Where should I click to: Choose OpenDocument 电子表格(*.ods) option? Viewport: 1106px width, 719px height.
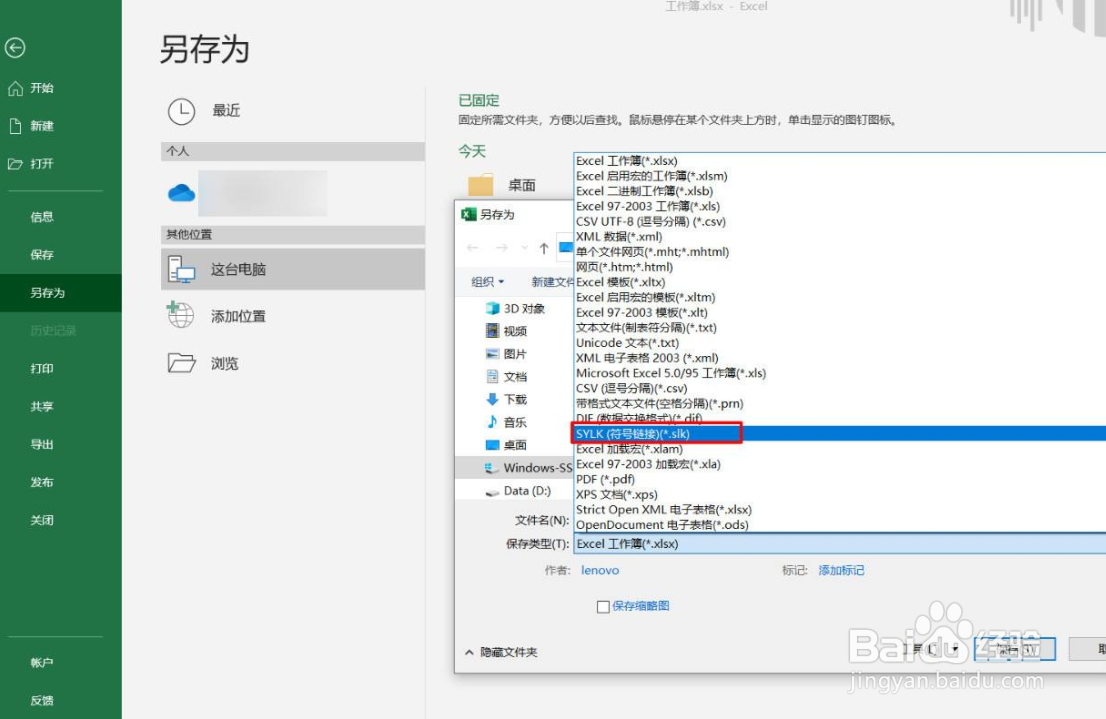[662, 525]
